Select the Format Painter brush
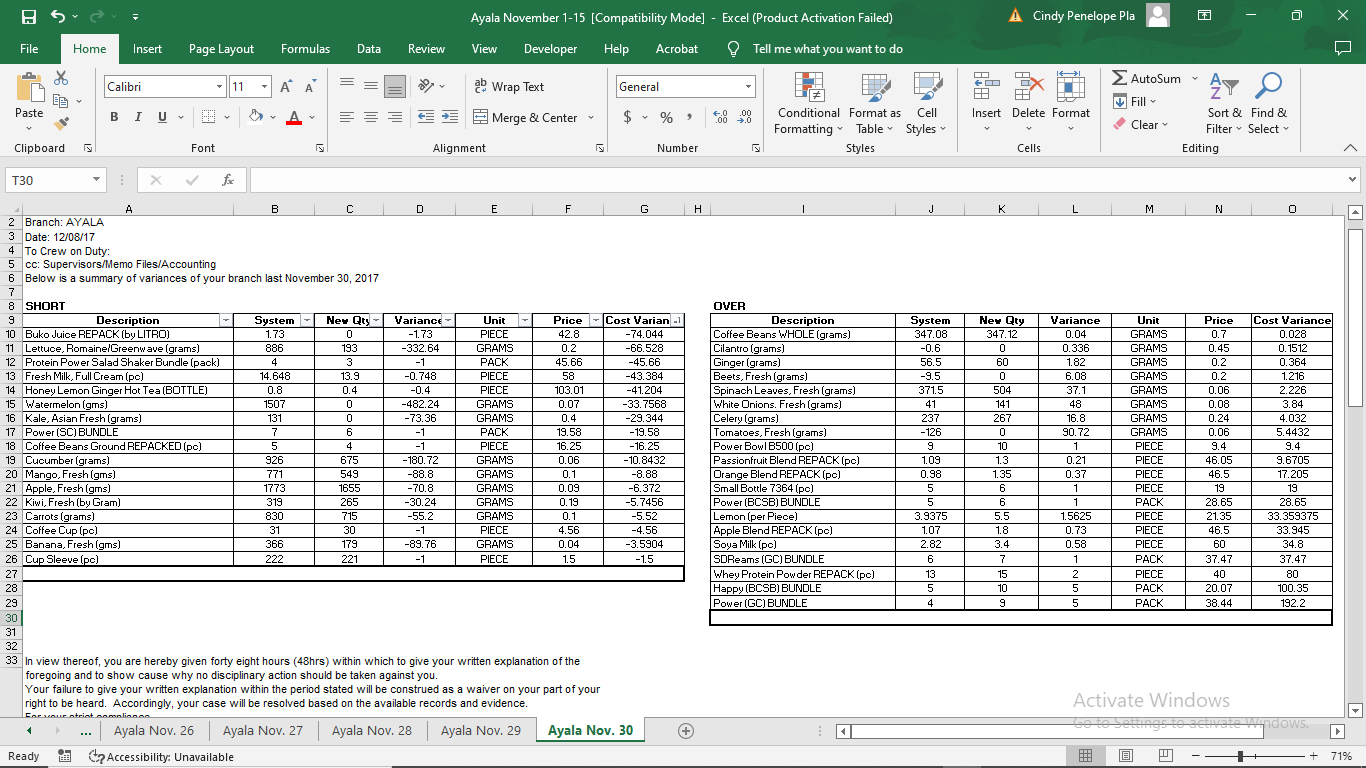This screenshot has width=1366, height=768. coord(61,124)
